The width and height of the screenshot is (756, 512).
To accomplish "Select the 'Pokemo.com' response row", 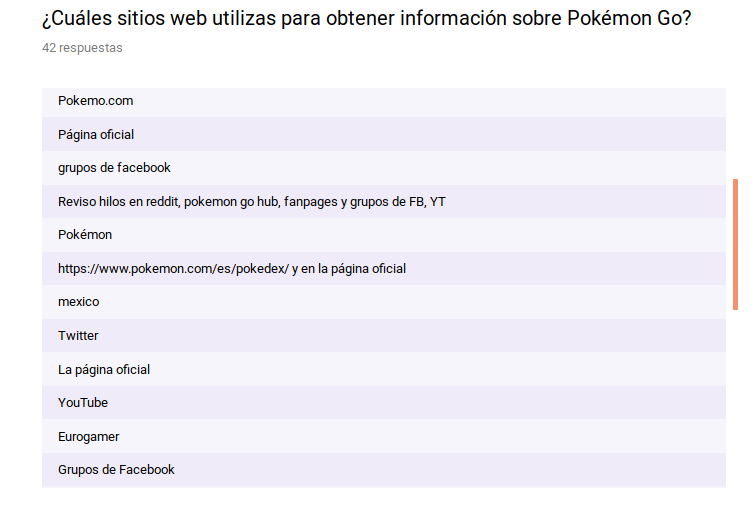I will click(384, 101).
